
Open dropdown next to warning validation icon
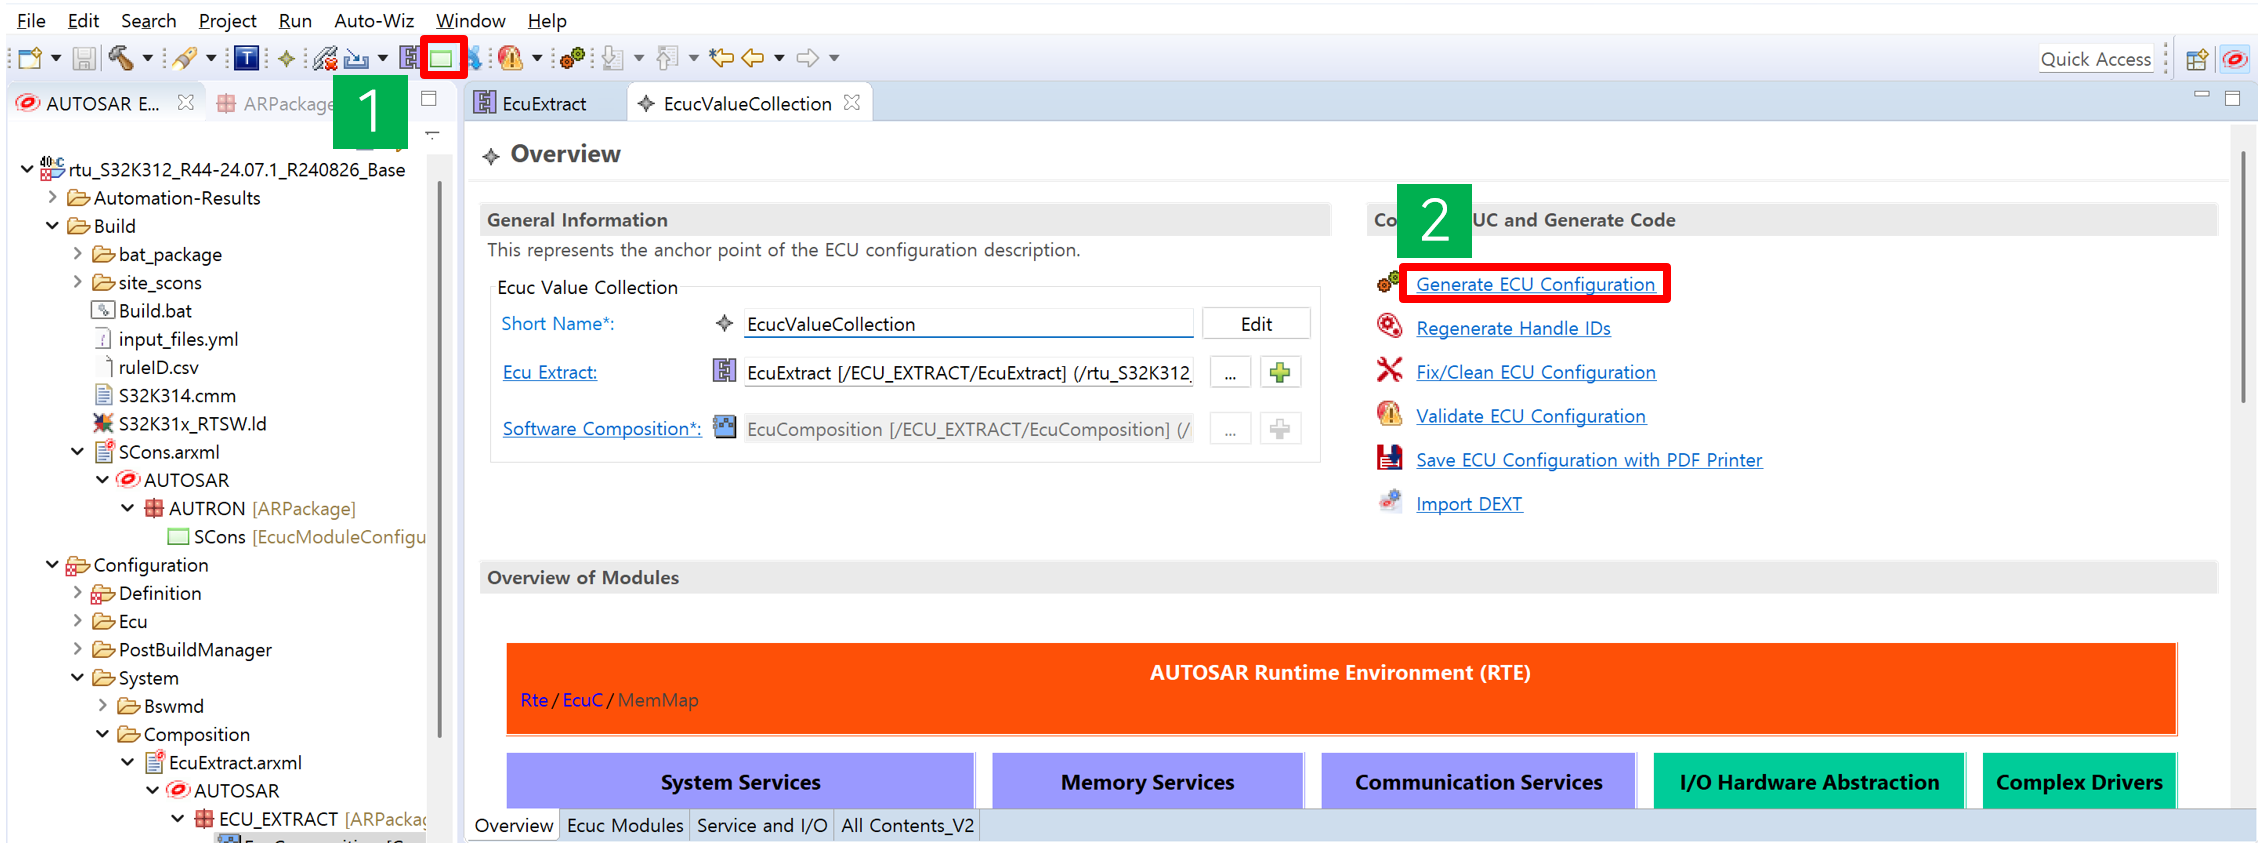(x=536, y=58)
